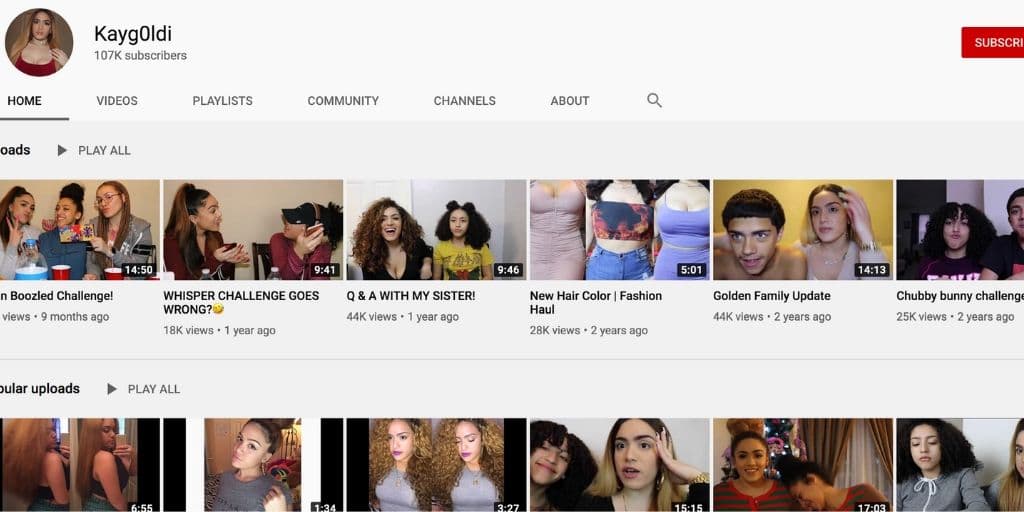Click Q & A WITH MY SISTER! title
This screenshot has width=1024, height=512.
411,296
